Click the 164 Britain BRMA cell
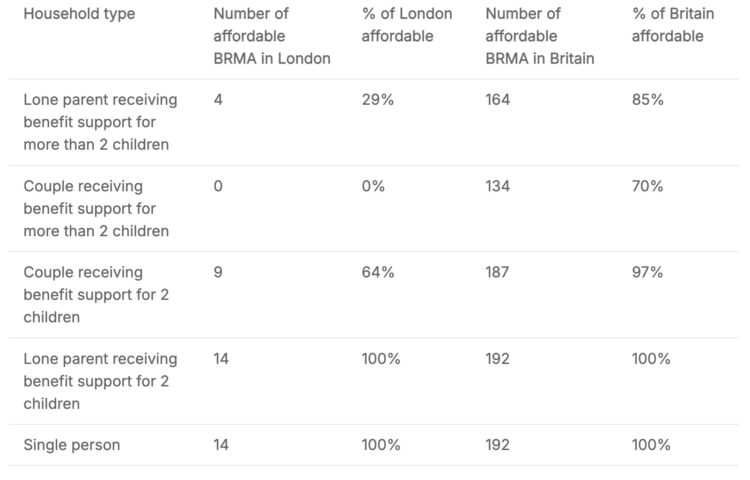This screenshot has height=480, width=750. click(497, 100)
